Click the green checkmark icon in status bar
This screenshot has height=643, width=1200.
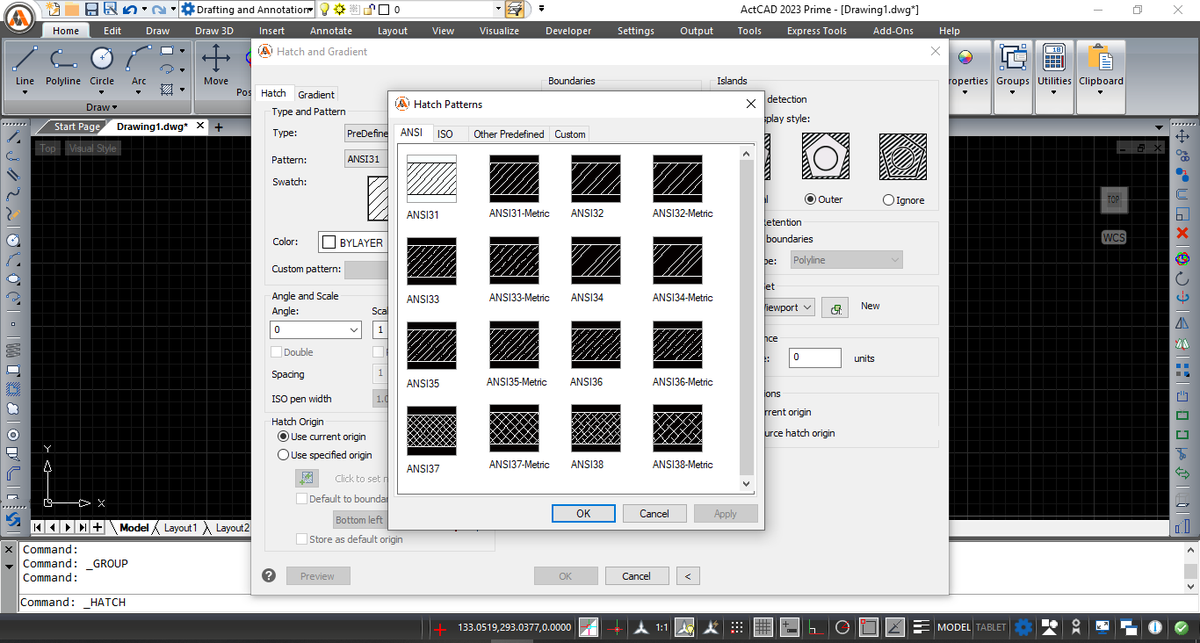click(x=1180, y=627)
